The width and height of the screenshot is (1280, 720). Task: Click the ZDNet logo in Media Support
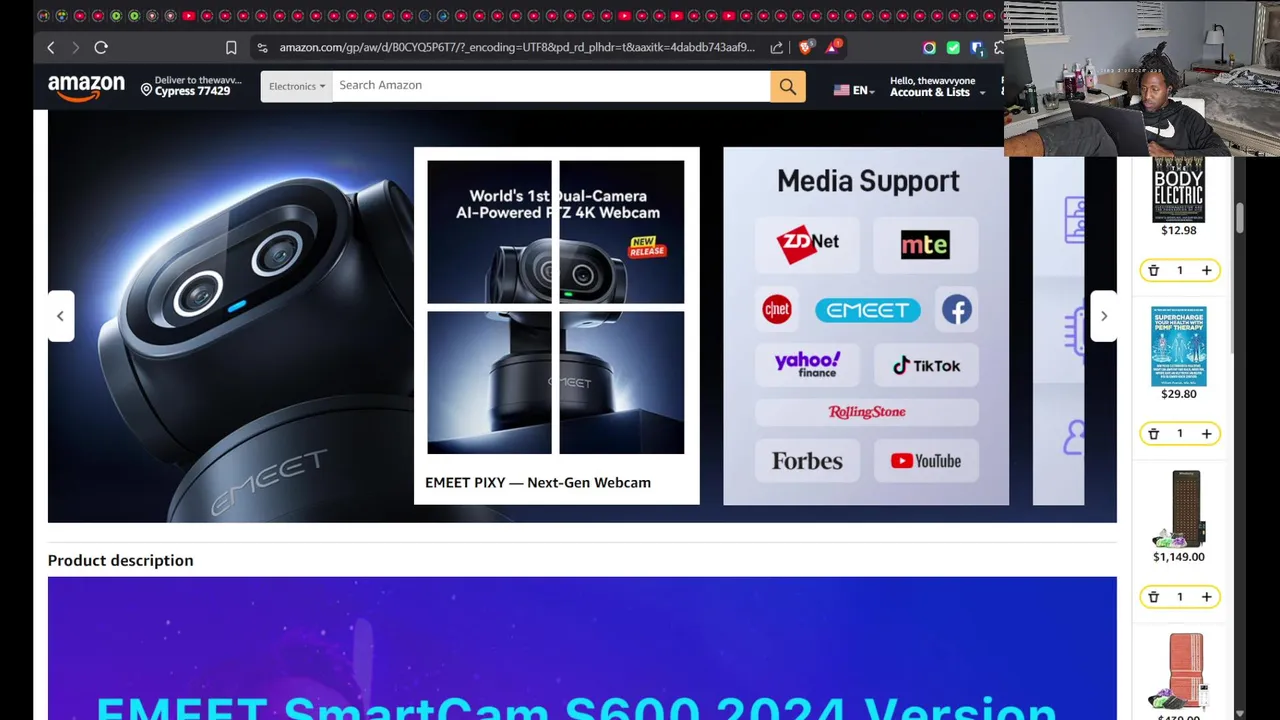pyautogui.click(x=807, y=244)
